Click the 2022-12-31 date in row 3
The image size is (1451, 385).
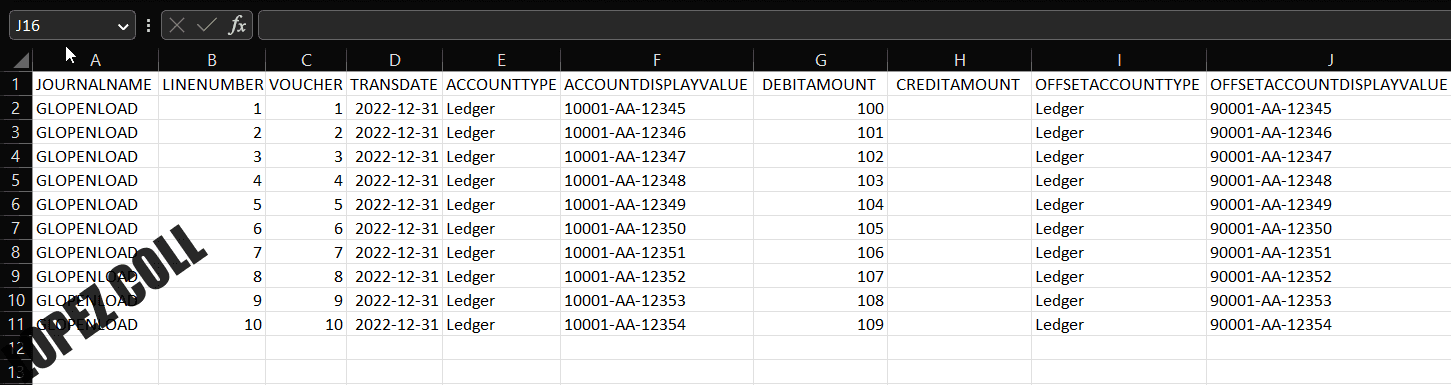(394, 132)
